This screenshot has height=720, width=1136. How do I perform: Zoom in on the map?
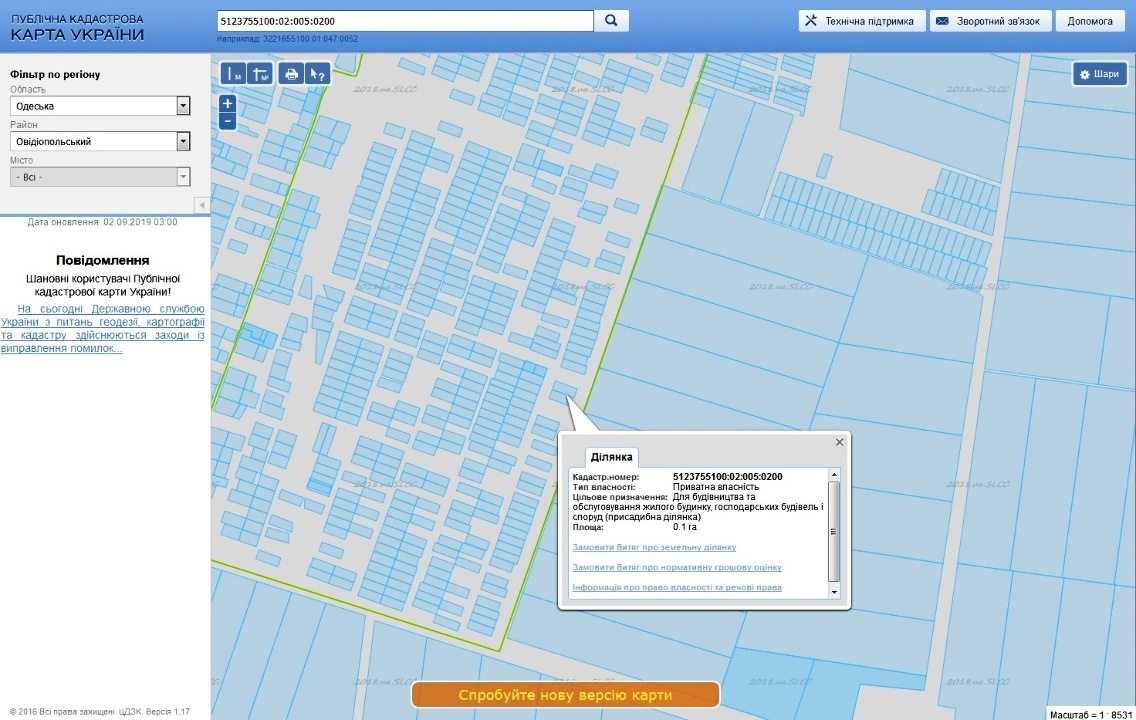(x=227, y=104)
